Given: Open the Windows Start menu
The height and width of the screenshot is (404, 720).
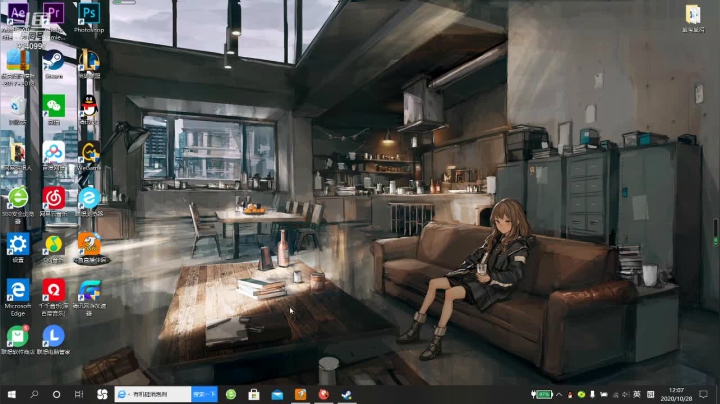Looking at the screenshot, I should tap(11, 394).
